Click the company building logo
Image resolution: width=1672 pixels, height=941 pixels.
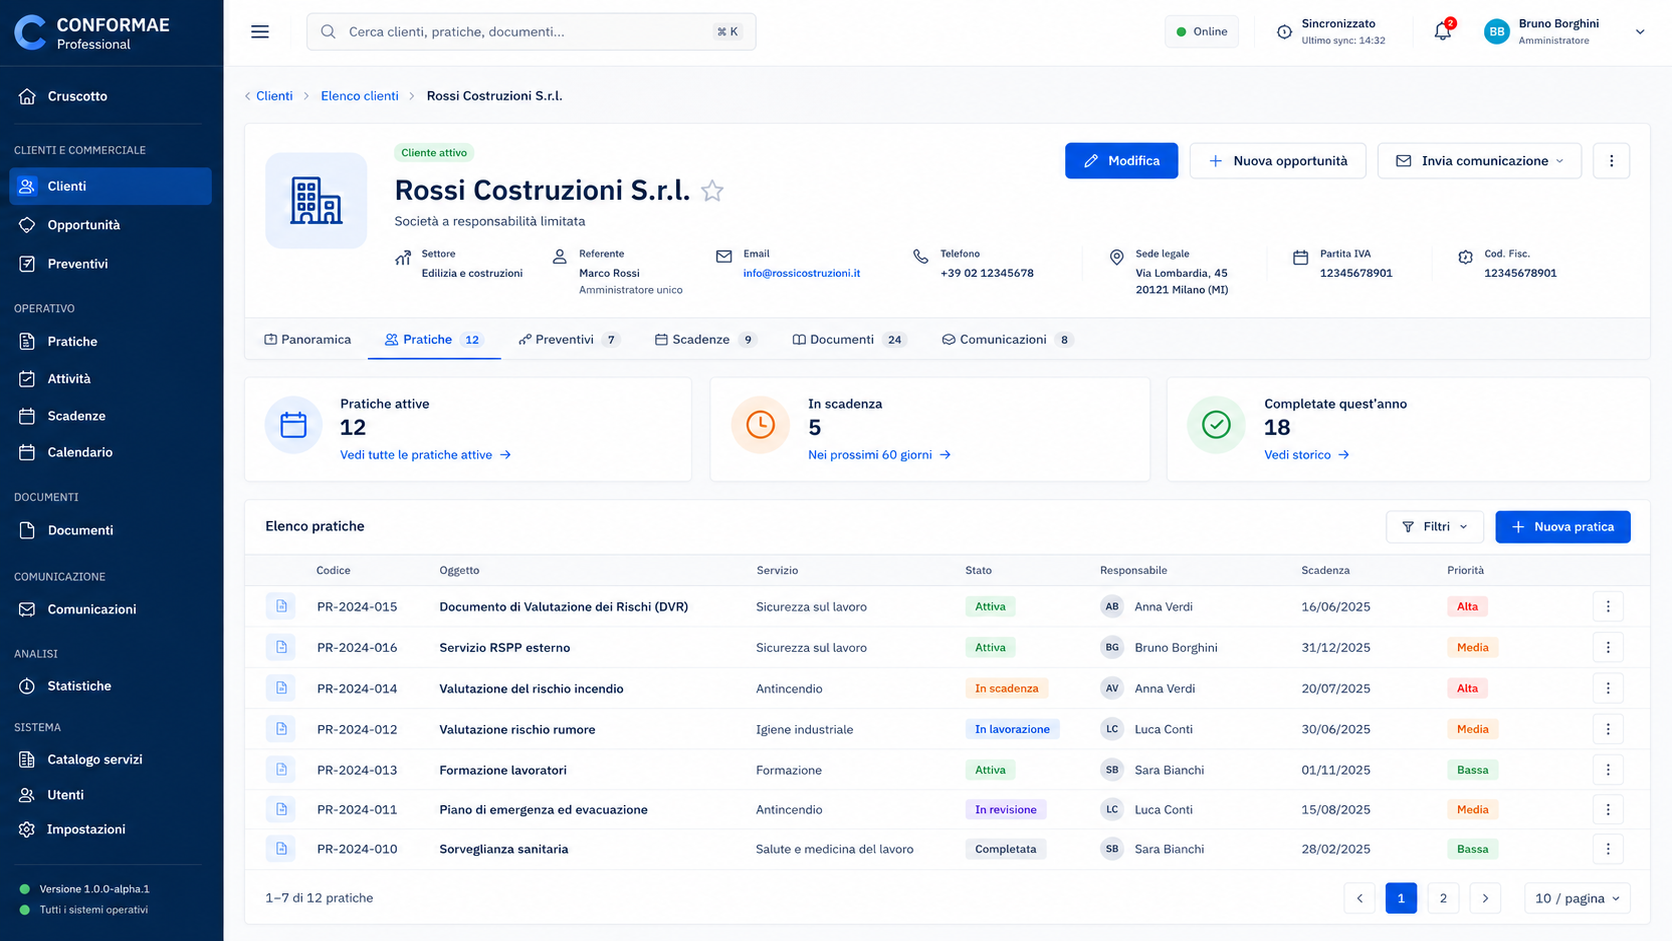[x=316, y=200]
